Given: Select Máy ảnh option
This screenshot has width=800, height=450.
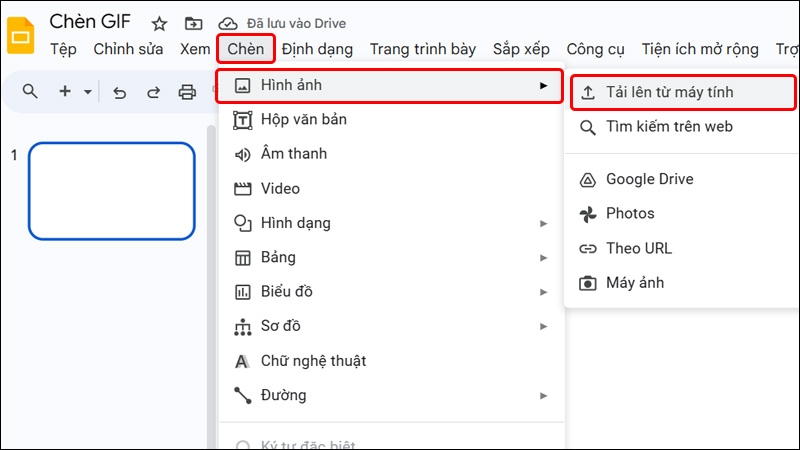Looking at the screenshot, I should [x=683, y=283].
